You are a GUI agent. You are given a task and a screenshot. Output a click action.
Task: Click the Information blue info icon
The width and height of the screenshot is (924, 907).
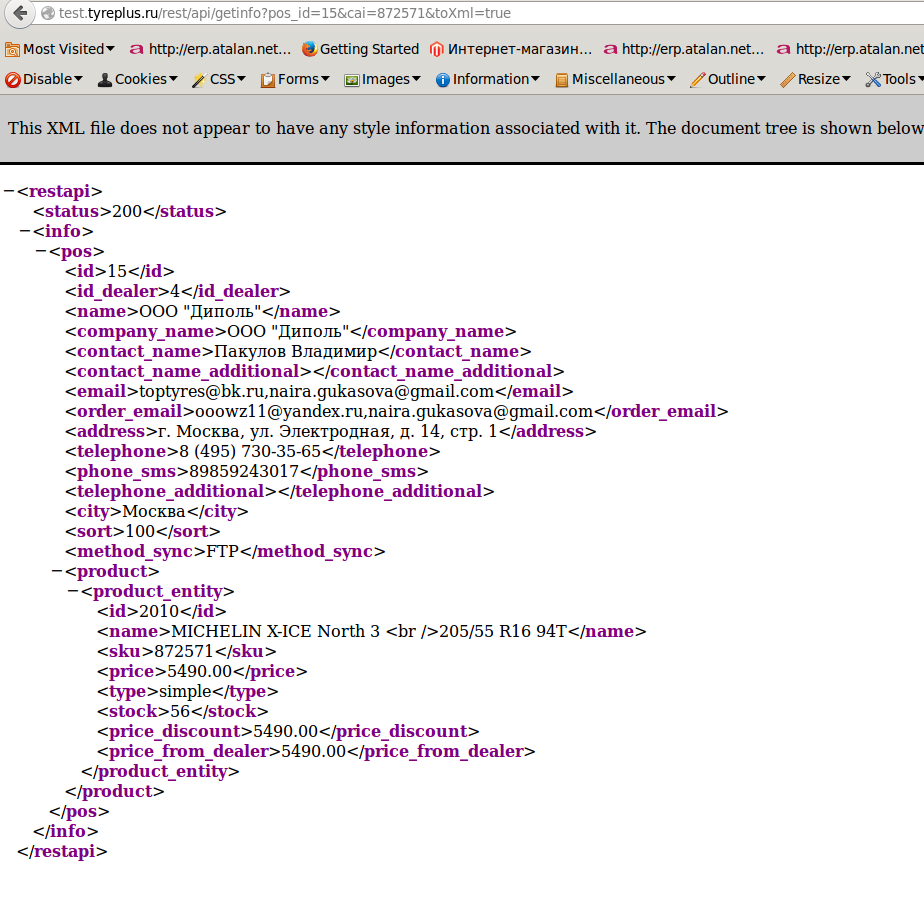tap(443, 80)
